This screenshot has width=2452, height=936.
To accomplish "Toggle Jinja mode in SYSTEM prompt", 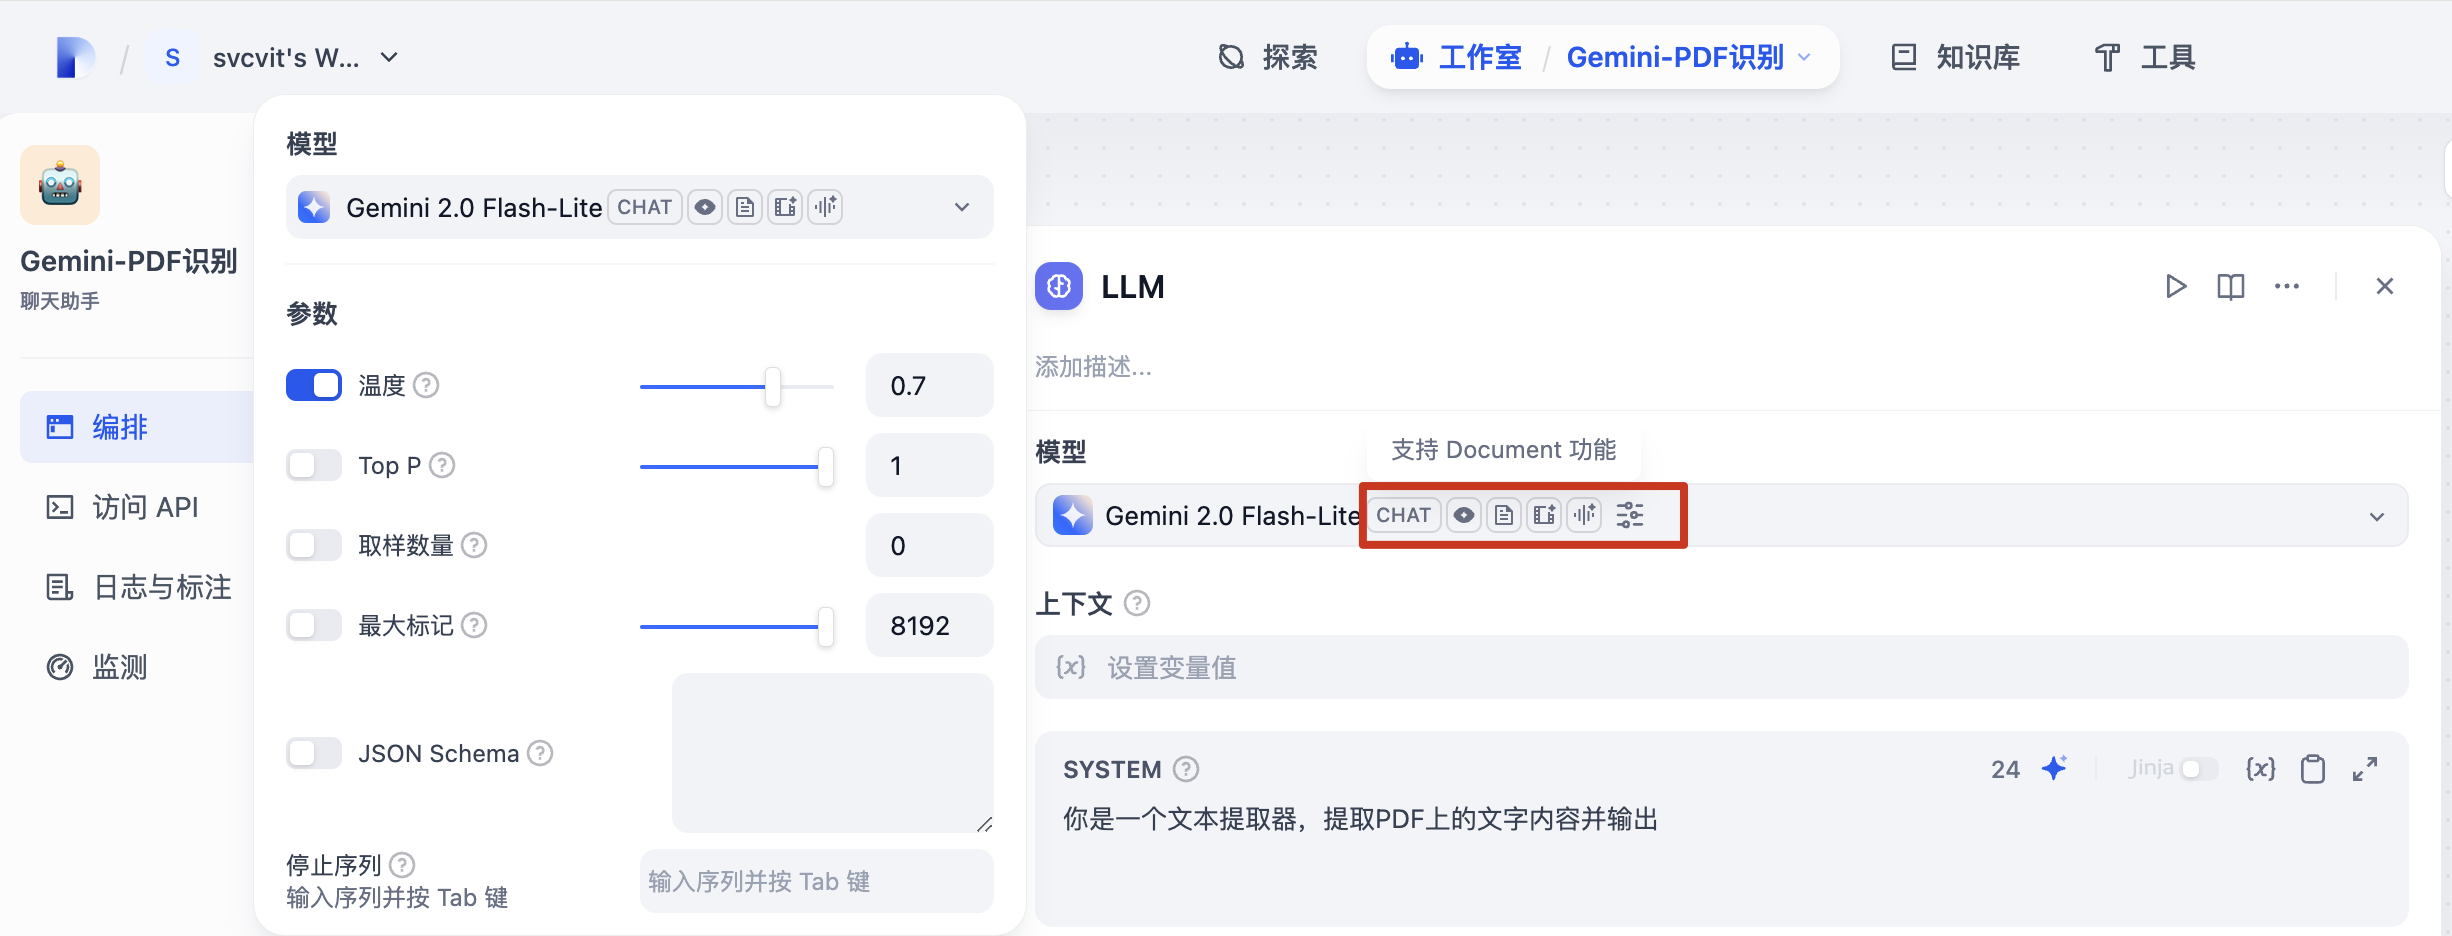I will pyautogui.click(x=2198, y=769).
